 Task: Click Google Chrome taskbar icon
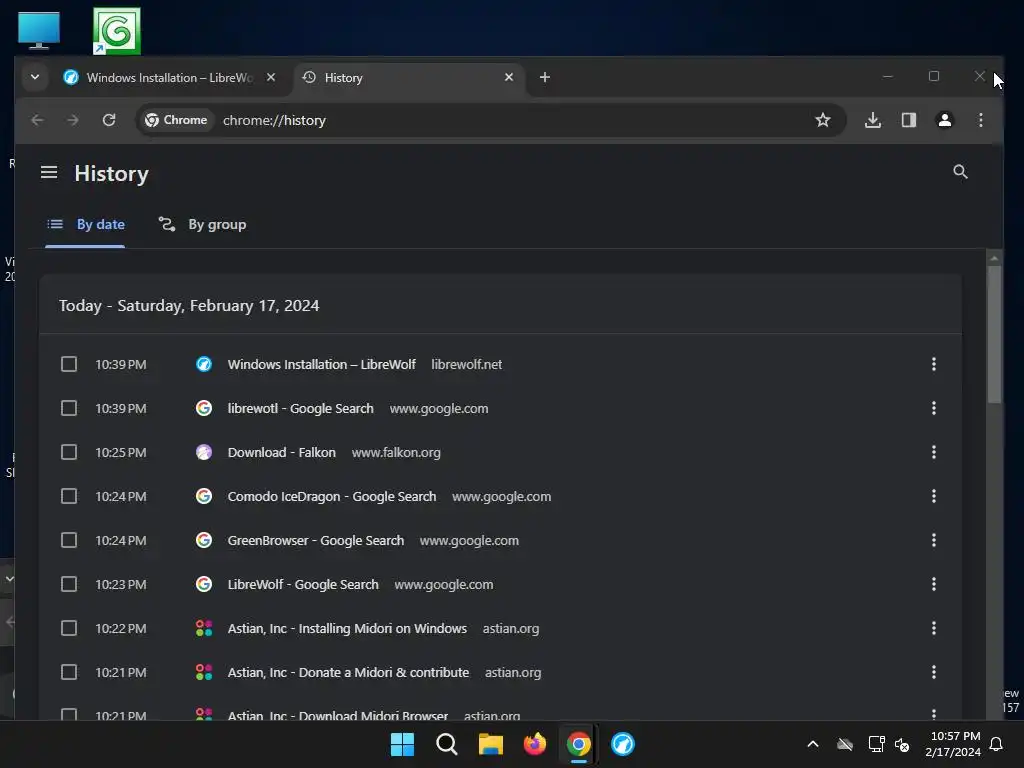click(578, 744)
